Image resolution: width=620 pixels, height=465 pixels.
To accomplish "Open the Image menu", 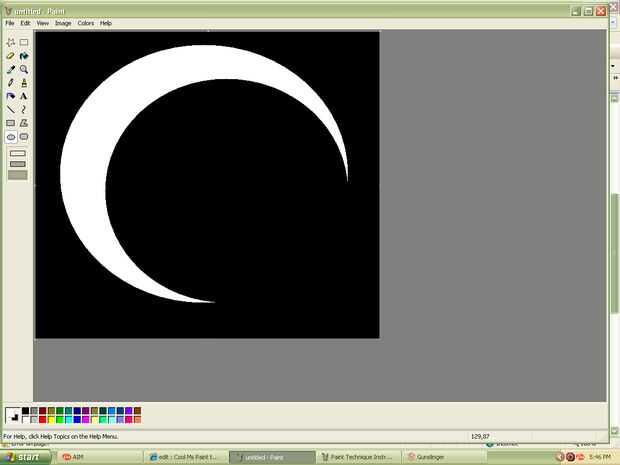I will point(63,23).
